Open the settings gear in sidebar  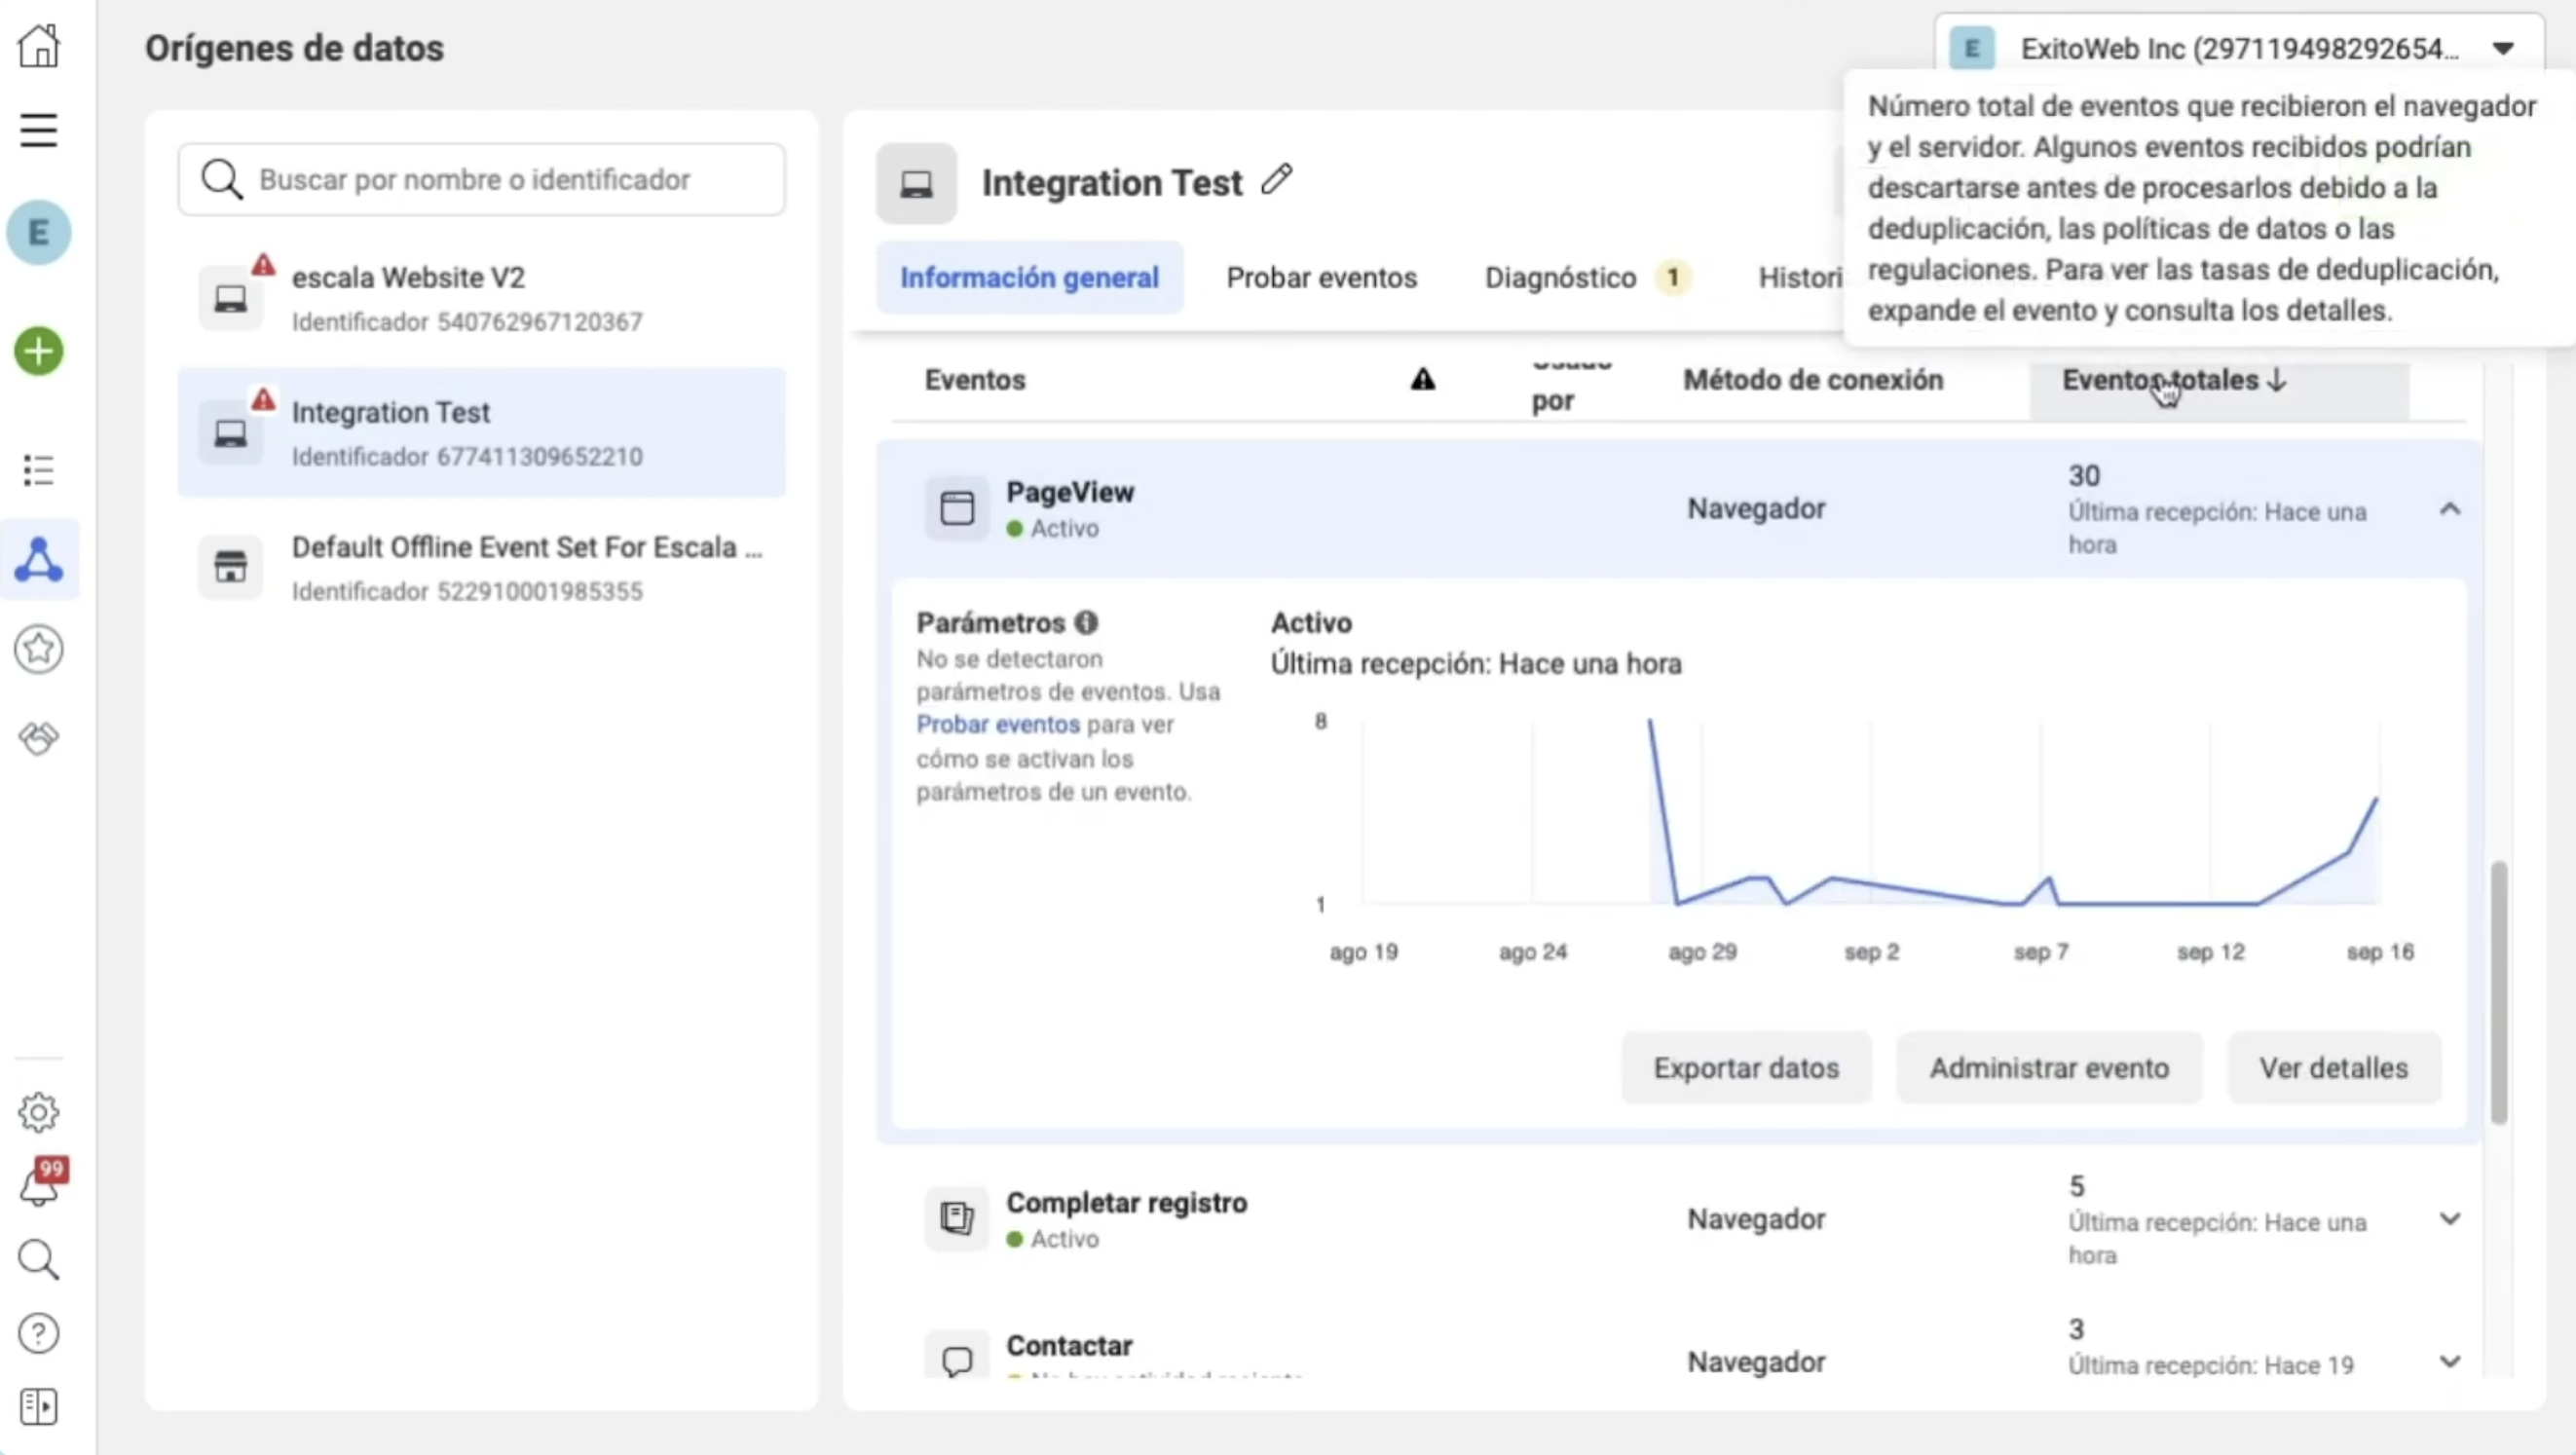tap(39, 1112)
